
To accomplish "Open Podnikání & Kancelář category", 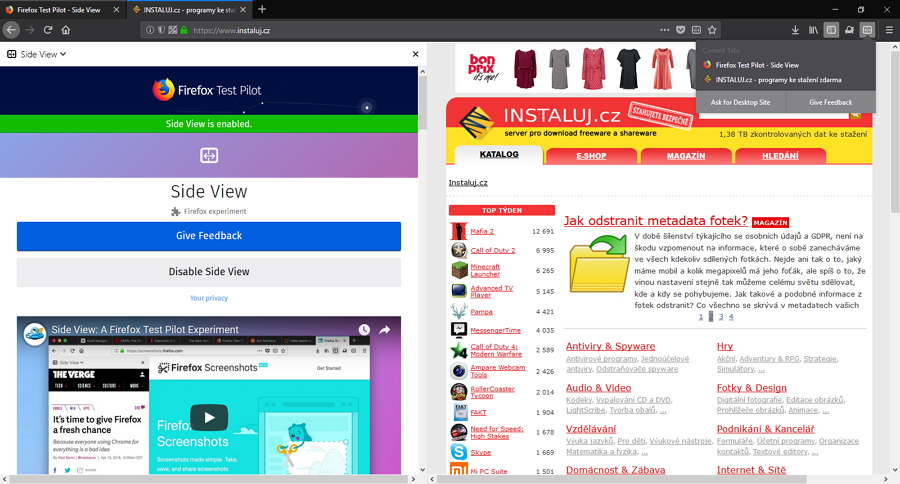I will [x=765, y=429].
